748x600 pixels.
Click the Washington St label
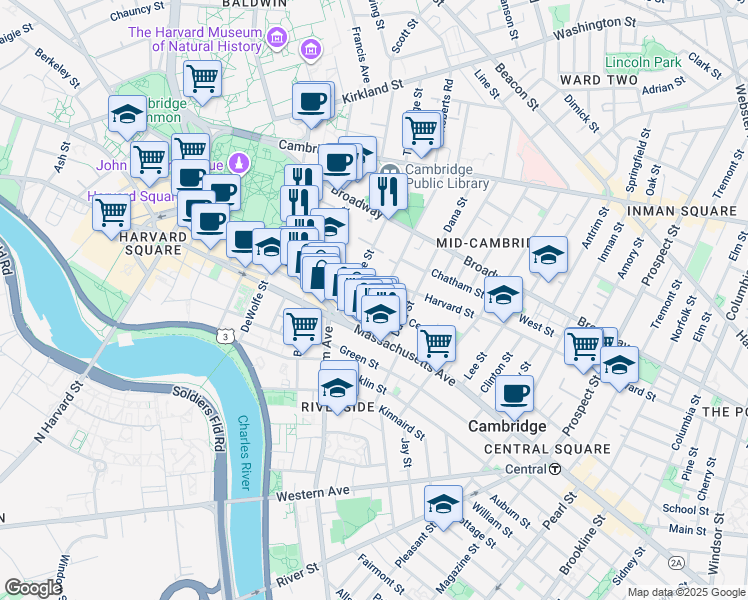click(594, 28)
